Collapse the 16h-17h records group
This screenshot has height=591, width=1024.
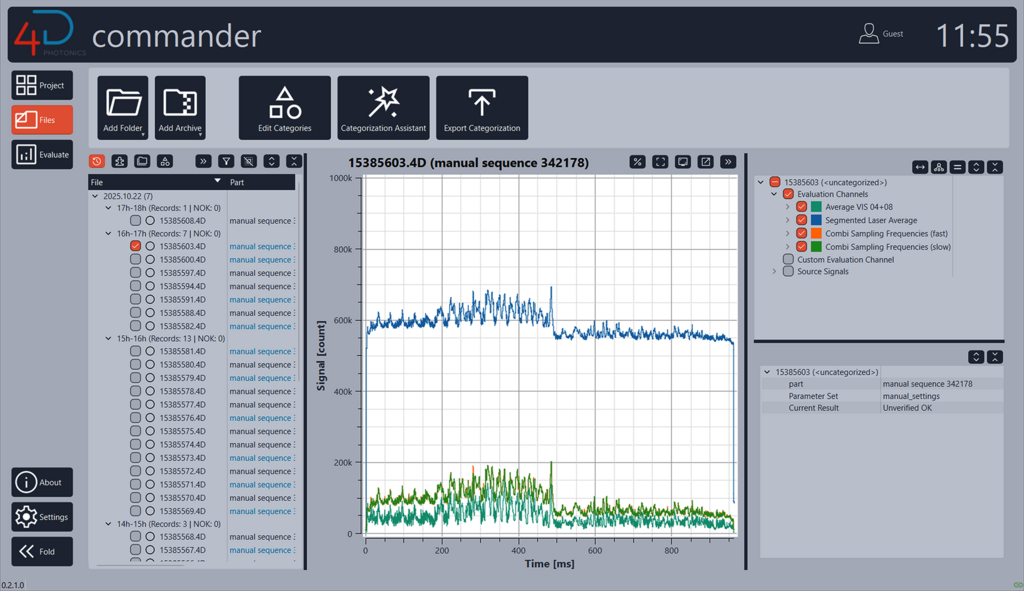coord(108,233)
